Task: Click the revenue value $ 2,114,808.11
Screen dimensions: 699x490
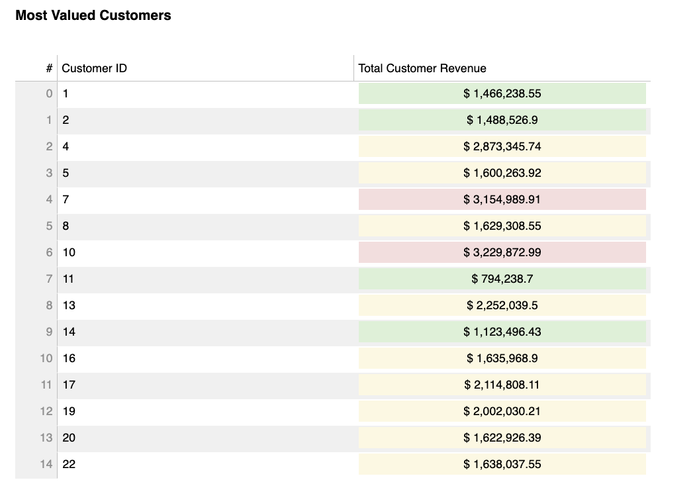Action: click(x=502, y=385)
